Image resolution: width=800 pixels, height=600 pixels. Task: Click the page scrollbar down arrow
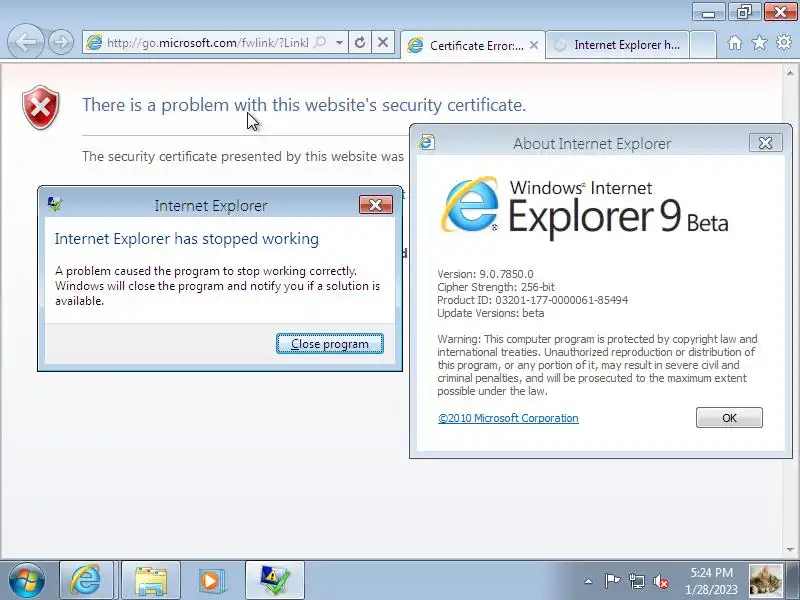tap(790, 549)
